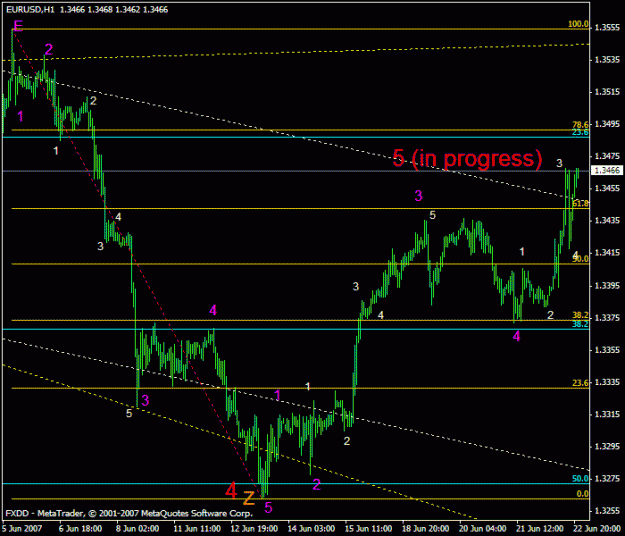Select the large red '4' wave label
This screenshot has width=625, height=536.
[x=231, y=491]
